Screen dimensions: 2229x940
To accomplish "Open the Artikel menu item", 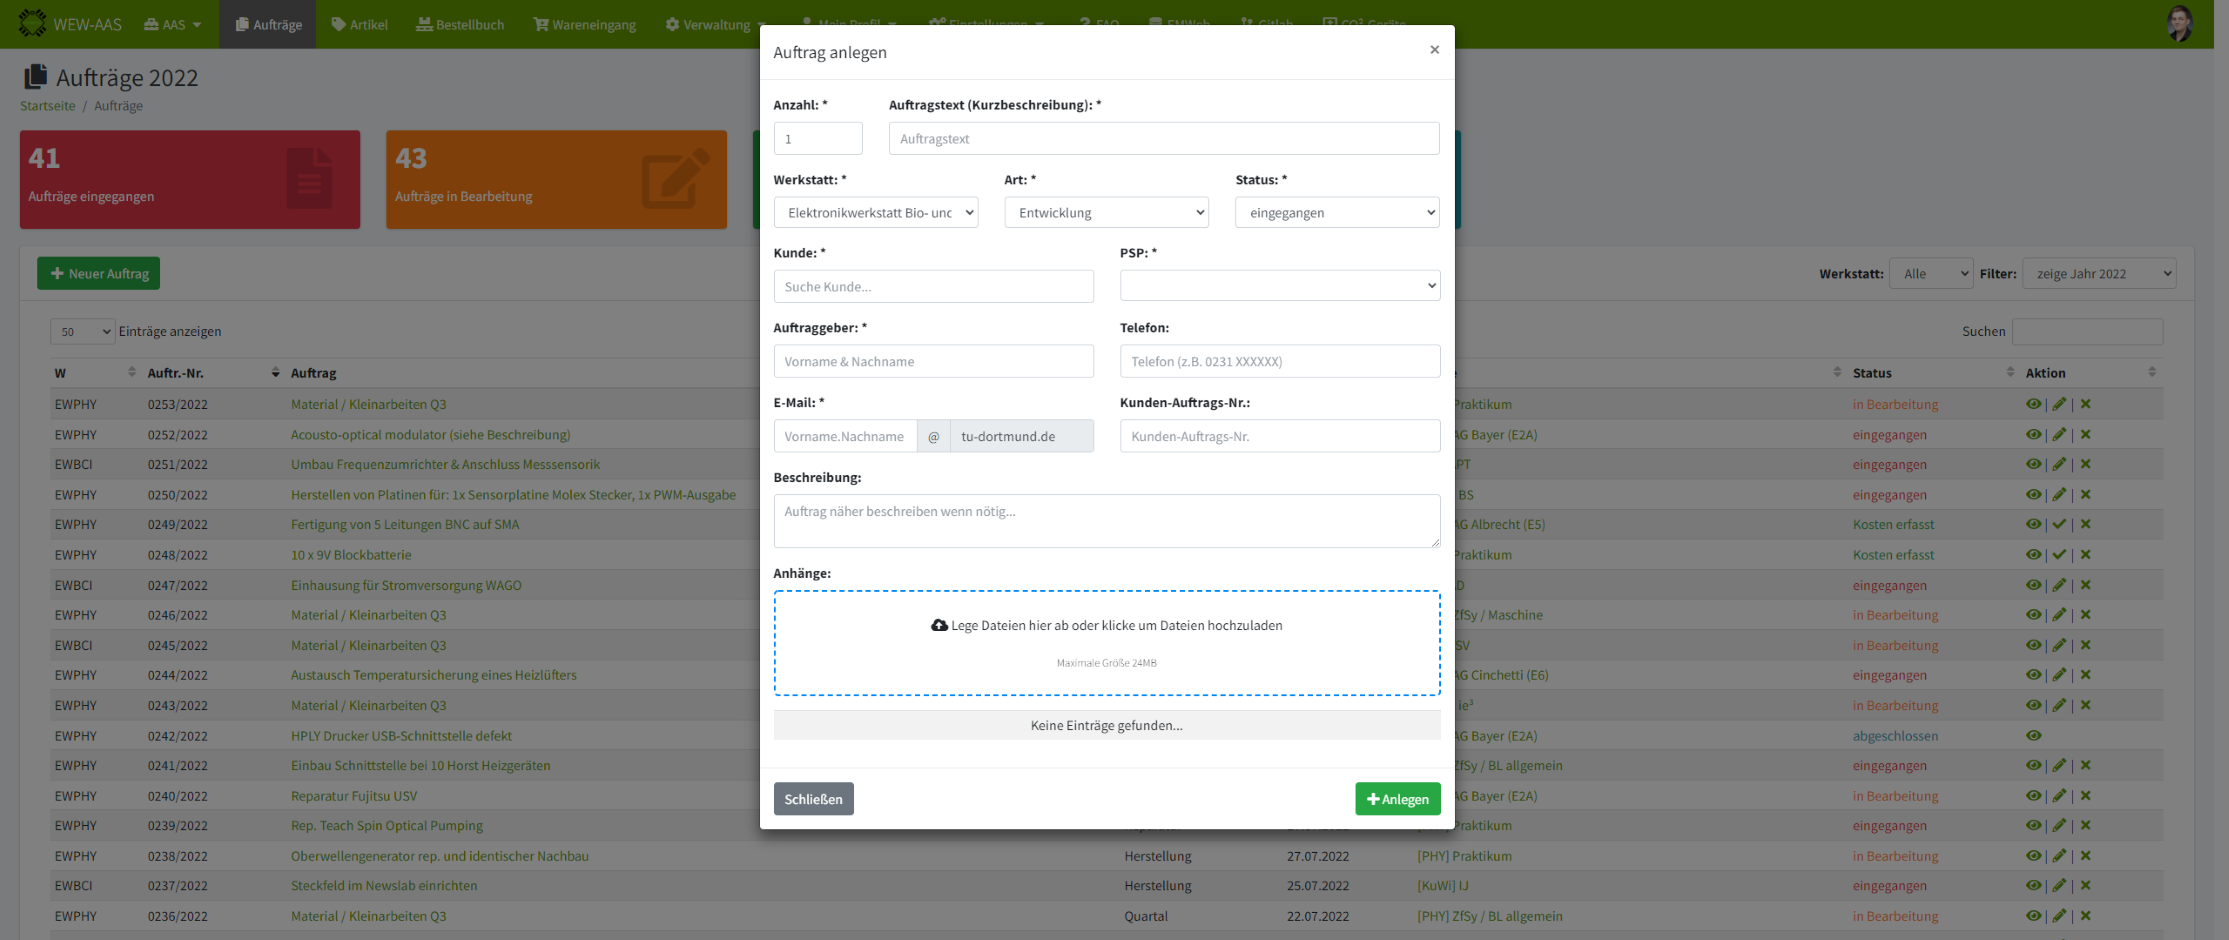I will click(359, 24).
